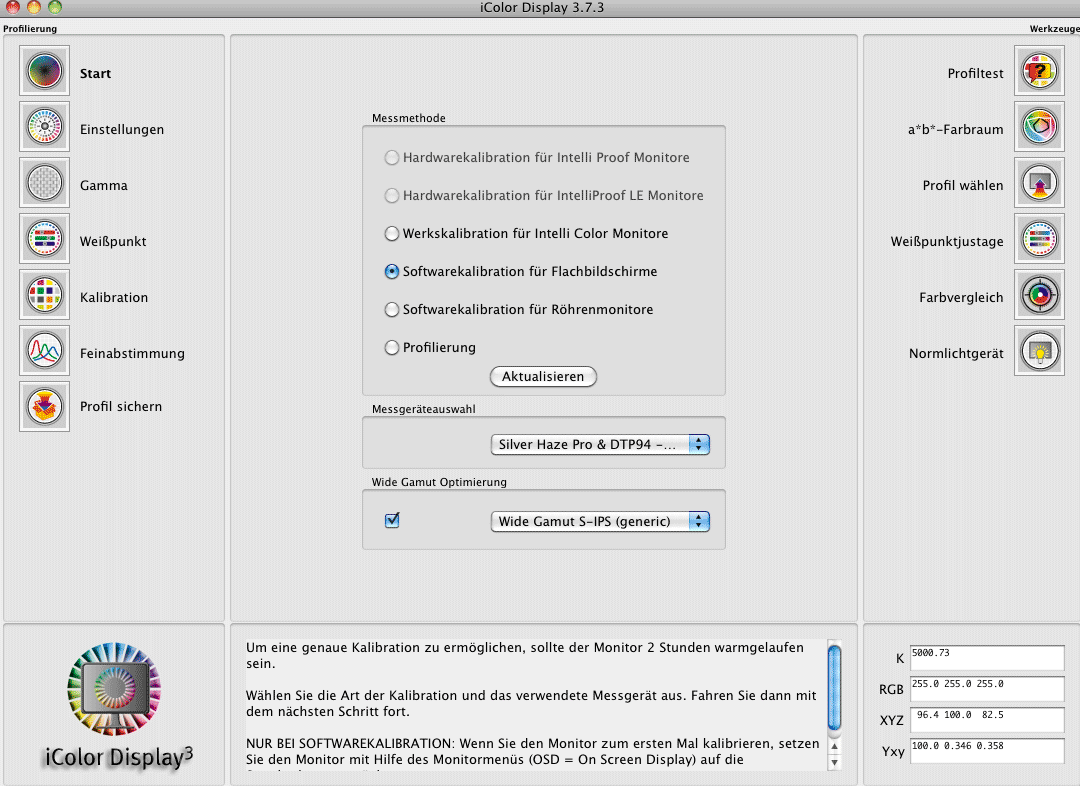Image resolution: width=1080 pixels, height=786 pixels.
Task: Select the Weißpunkt icon
Action: [44, 240]
